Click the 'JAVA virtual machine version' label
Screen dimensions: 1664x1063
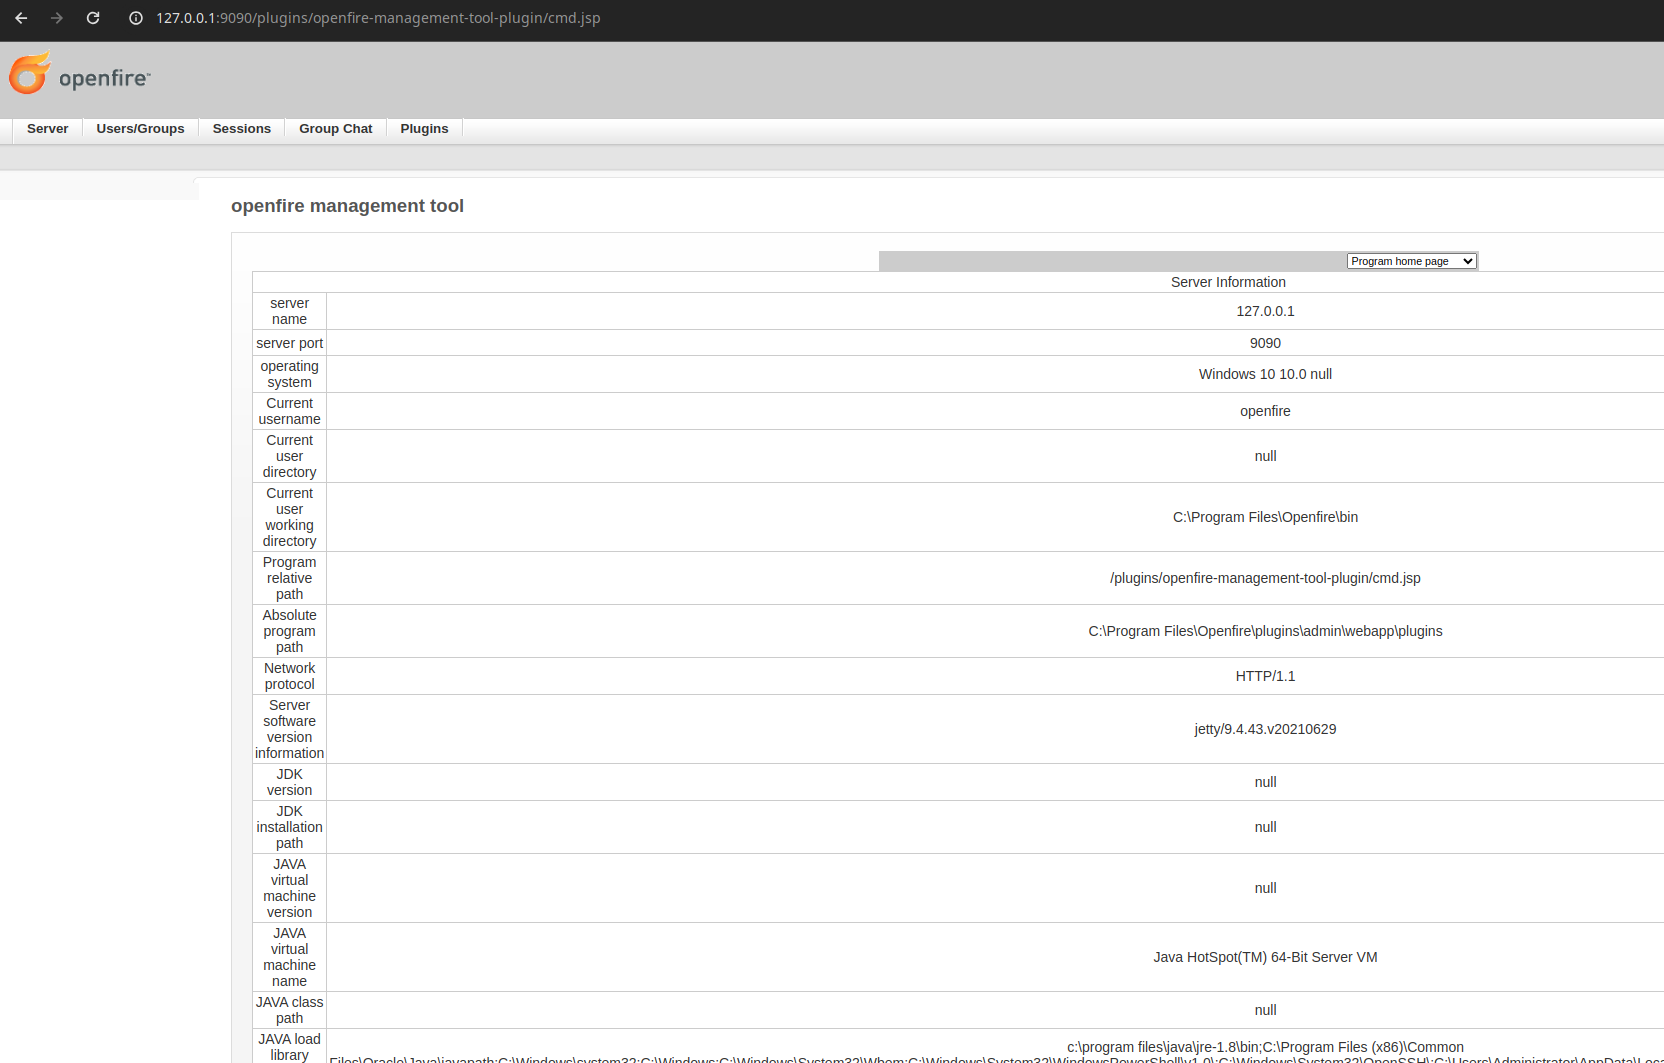[x=289, y=888]
